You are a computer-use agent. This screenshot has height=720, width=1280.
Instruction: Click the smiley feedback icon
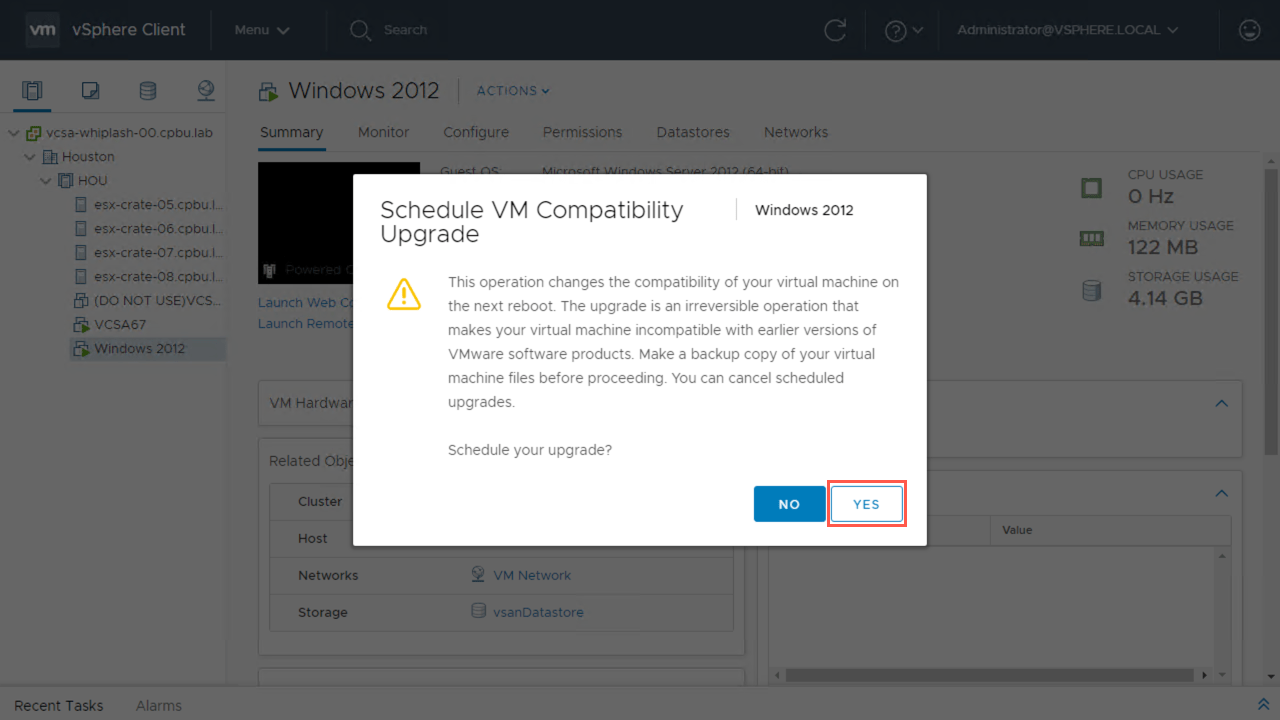(x=1249, y=30)
